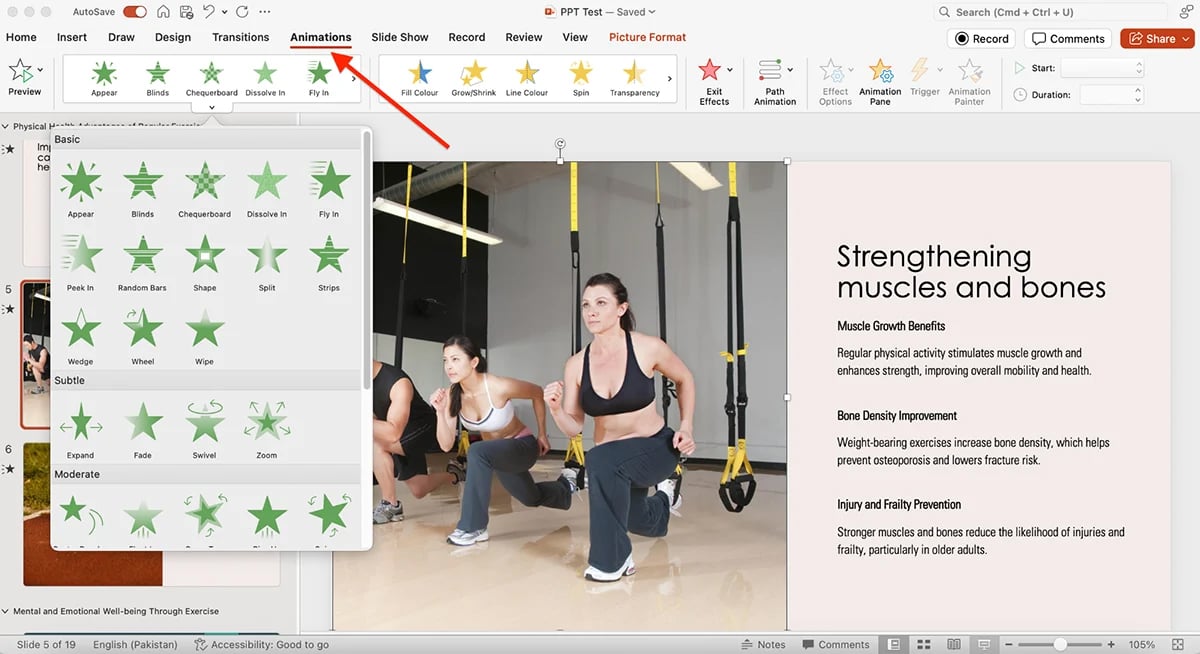
Task: Open the Start timing dropdown
Action: tap(1101, 68)
